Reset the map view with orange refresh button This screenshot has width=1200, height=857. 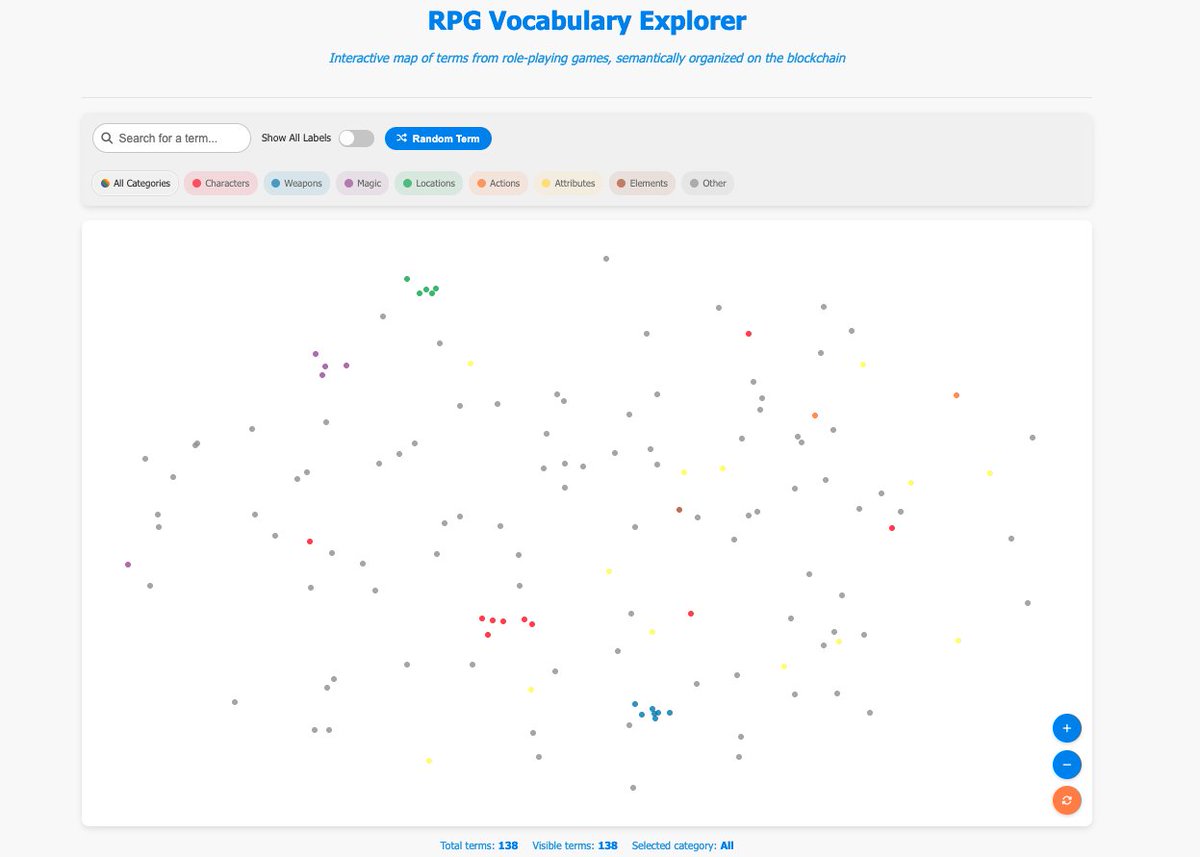coord(1067,800)
